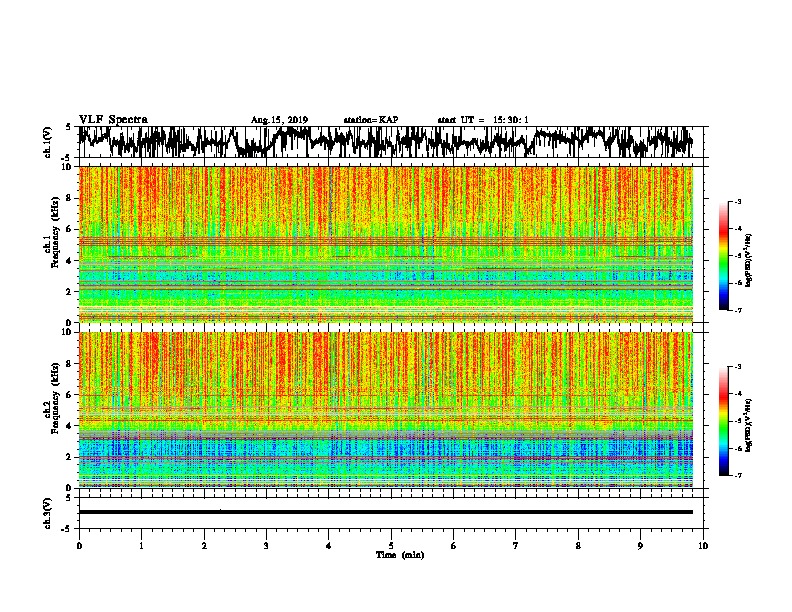
Task: Click the "-3" label on ch.1 color scale
Action: [x=737, y=201]
